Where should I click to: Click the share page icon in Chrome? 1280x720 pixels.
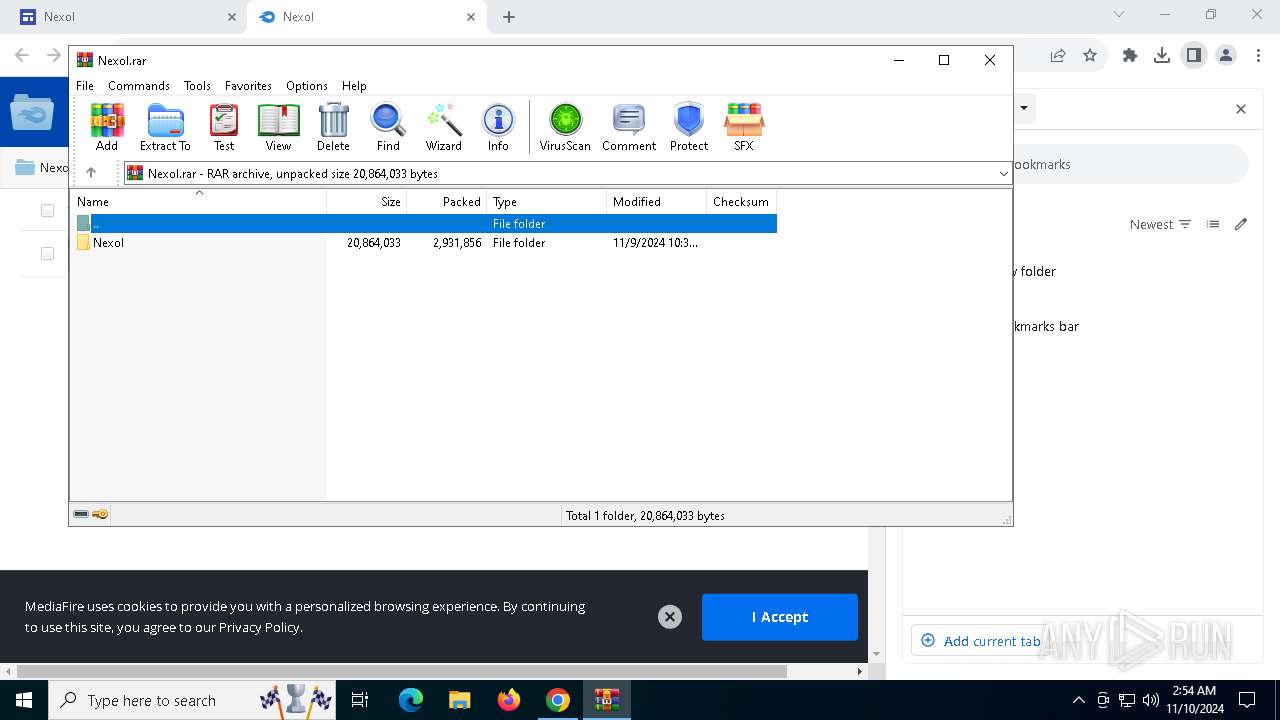[1058, 56]
